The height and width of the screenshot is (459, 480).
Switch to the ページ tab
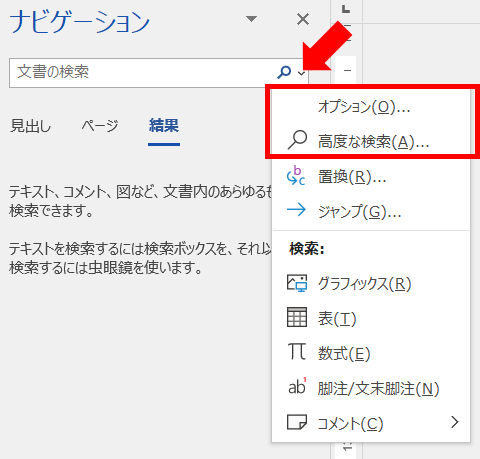[x=100, y=126]
